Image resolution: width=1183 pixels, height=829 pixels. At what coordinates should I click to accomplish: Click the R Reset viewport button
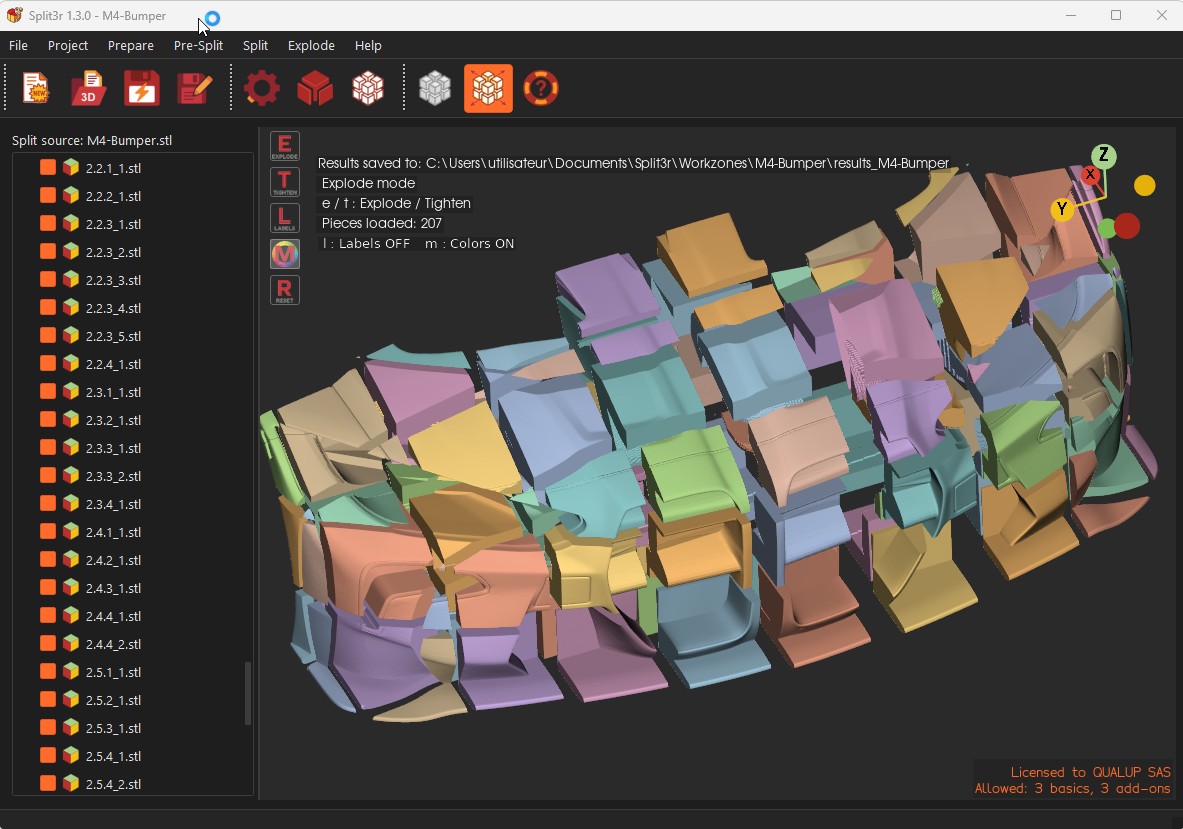point(284,290)
